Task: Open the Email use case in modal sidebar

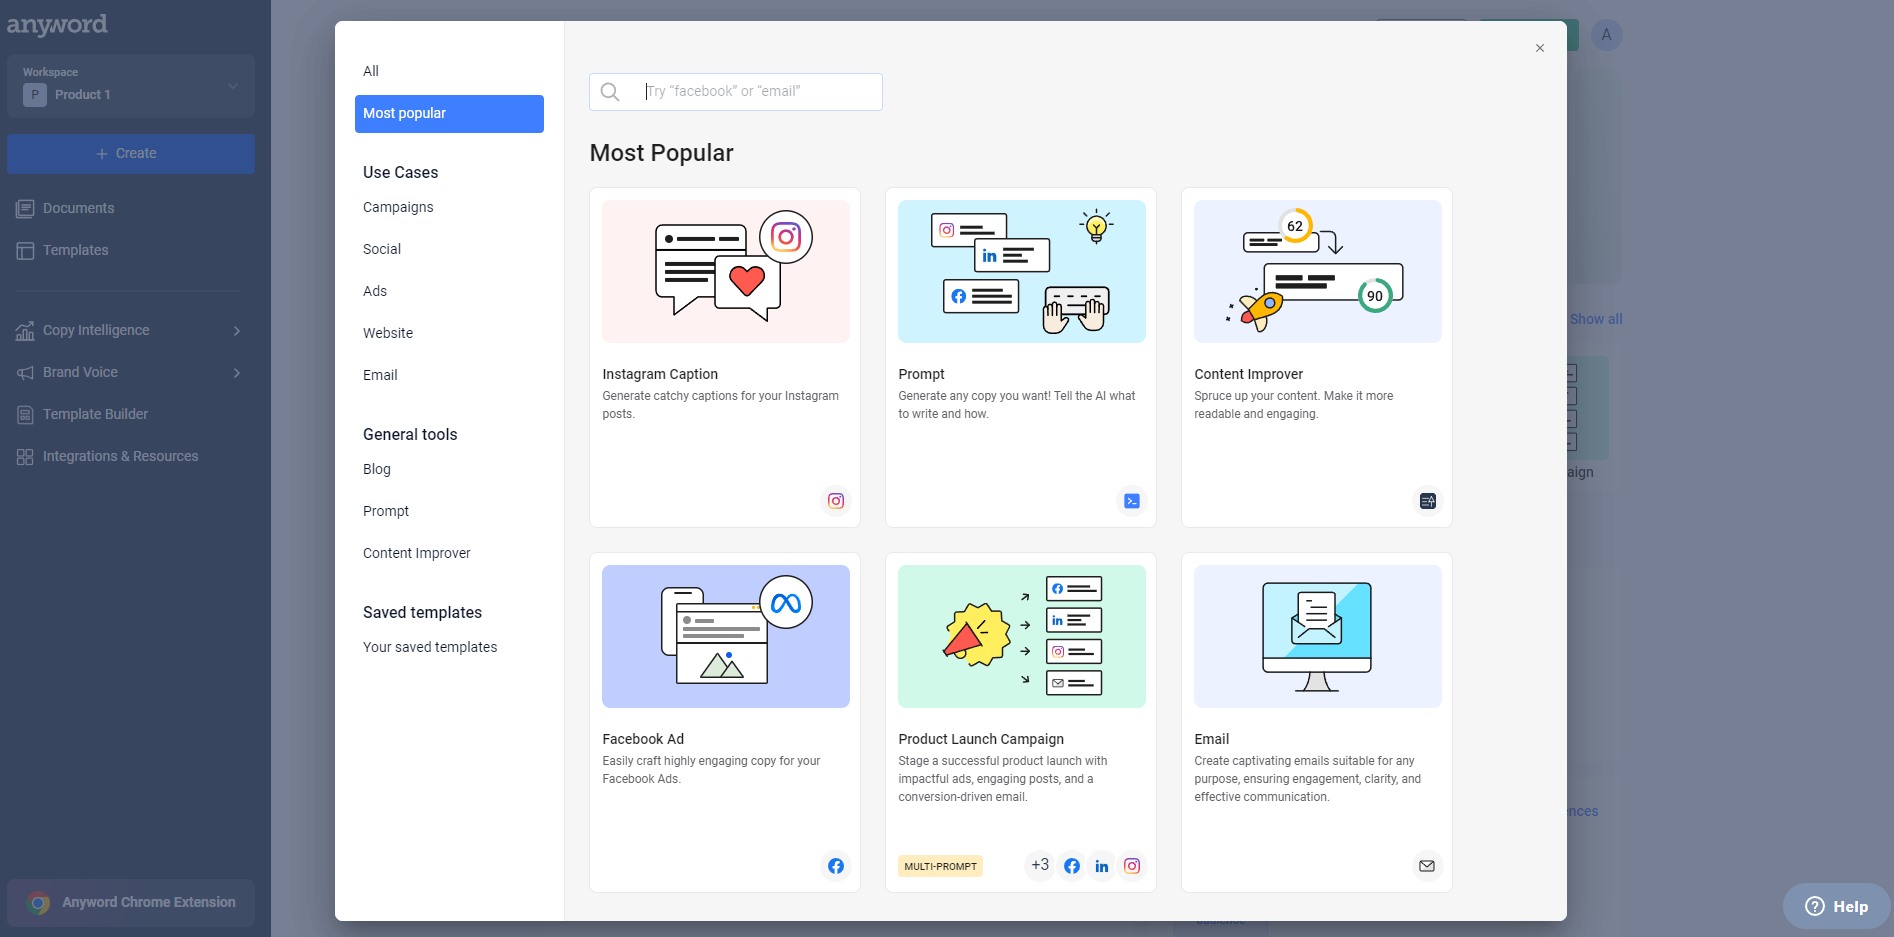Action: click(x=380, y=375)
